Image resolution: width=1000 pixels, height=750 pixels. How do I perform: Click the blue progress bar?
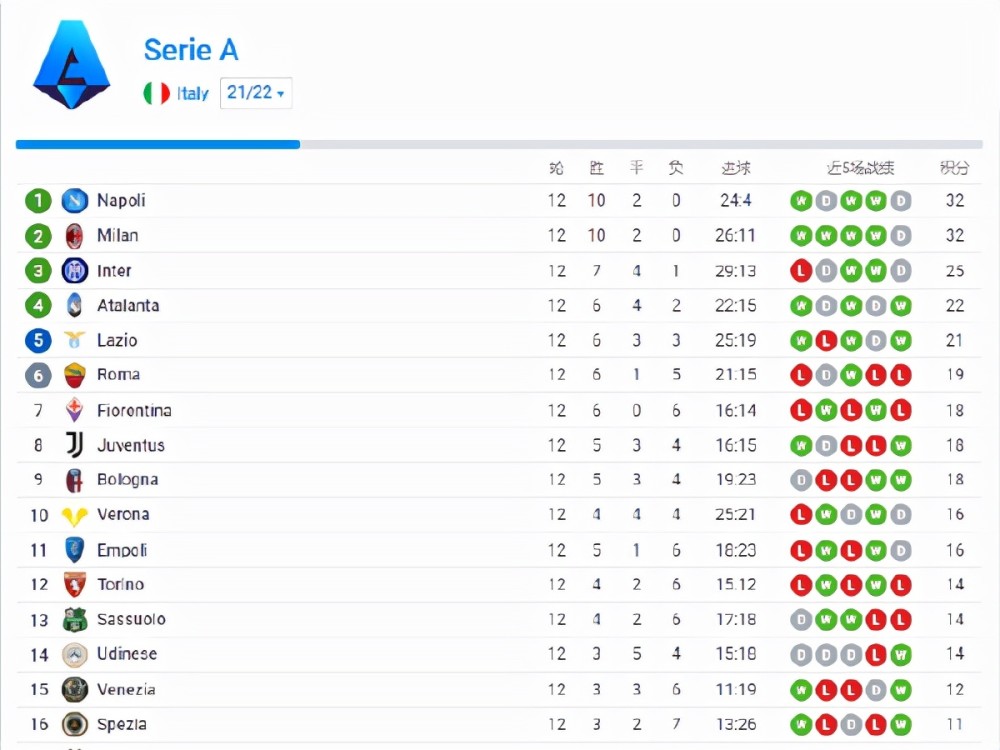158,145
